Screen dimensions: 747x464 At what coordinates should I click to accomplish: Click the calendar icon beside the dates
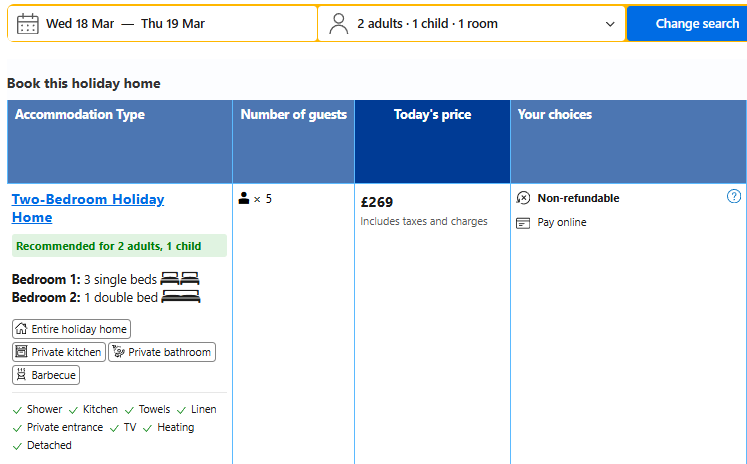pos(28,24)
